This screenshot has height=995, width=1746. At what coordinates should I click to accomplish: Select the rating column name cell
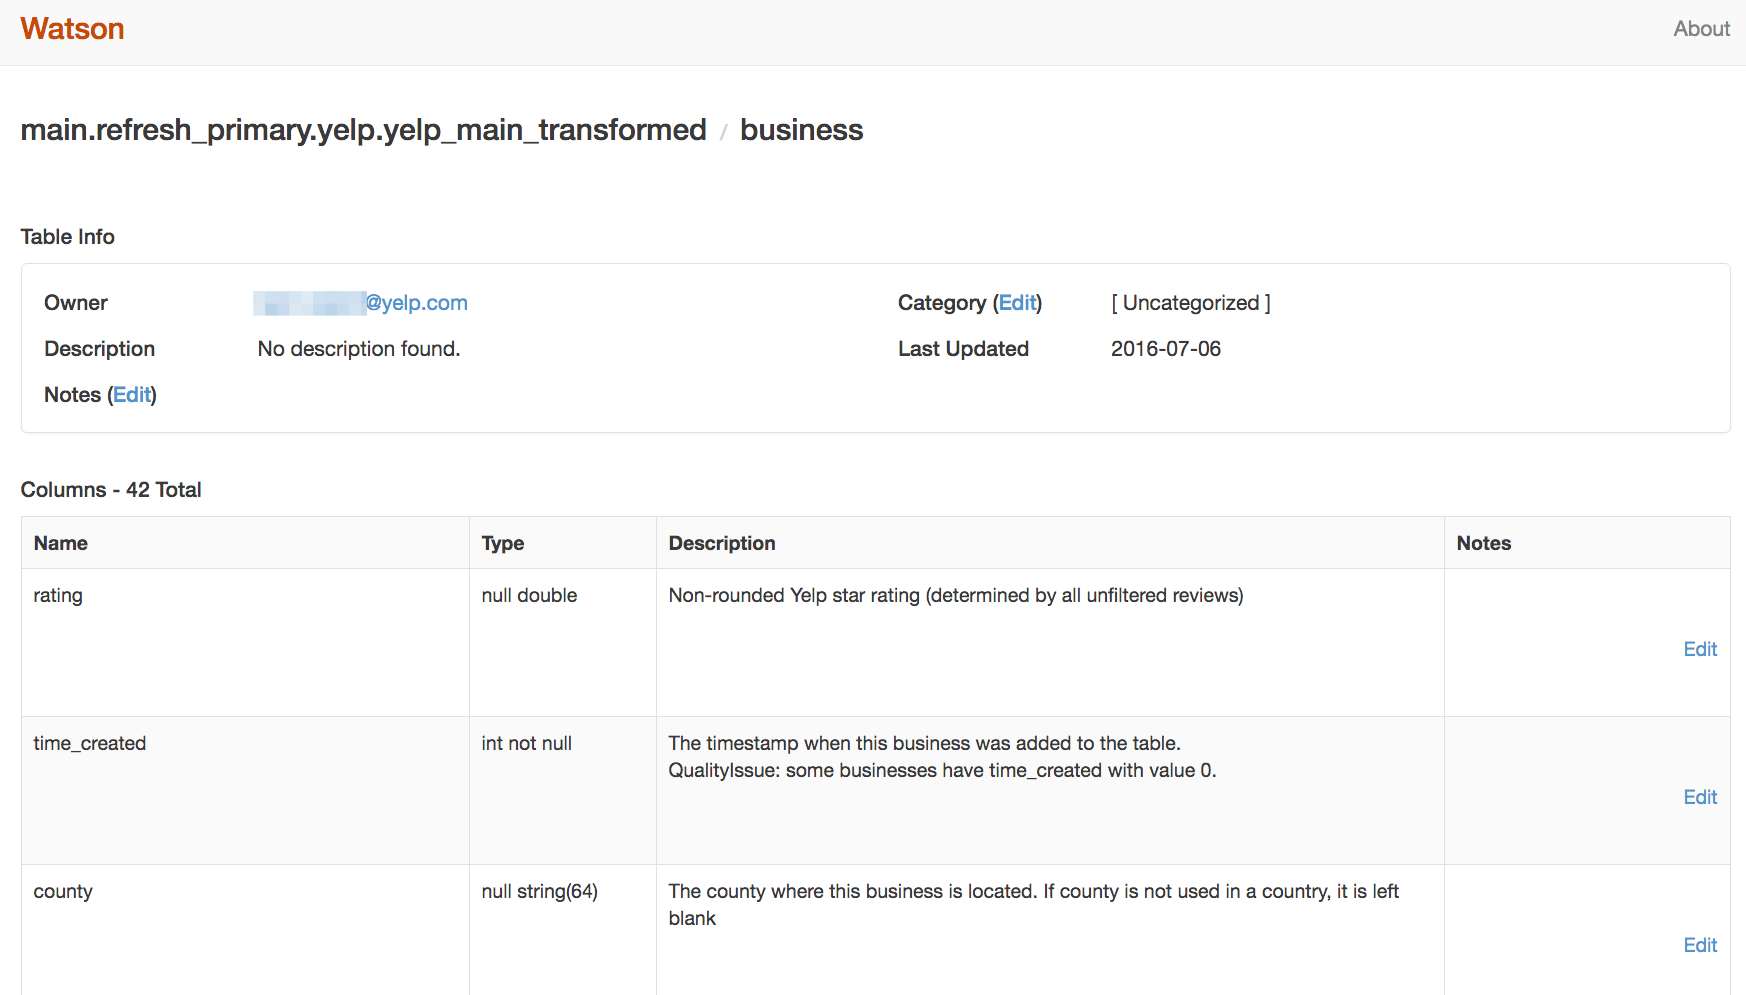point(58,595)
